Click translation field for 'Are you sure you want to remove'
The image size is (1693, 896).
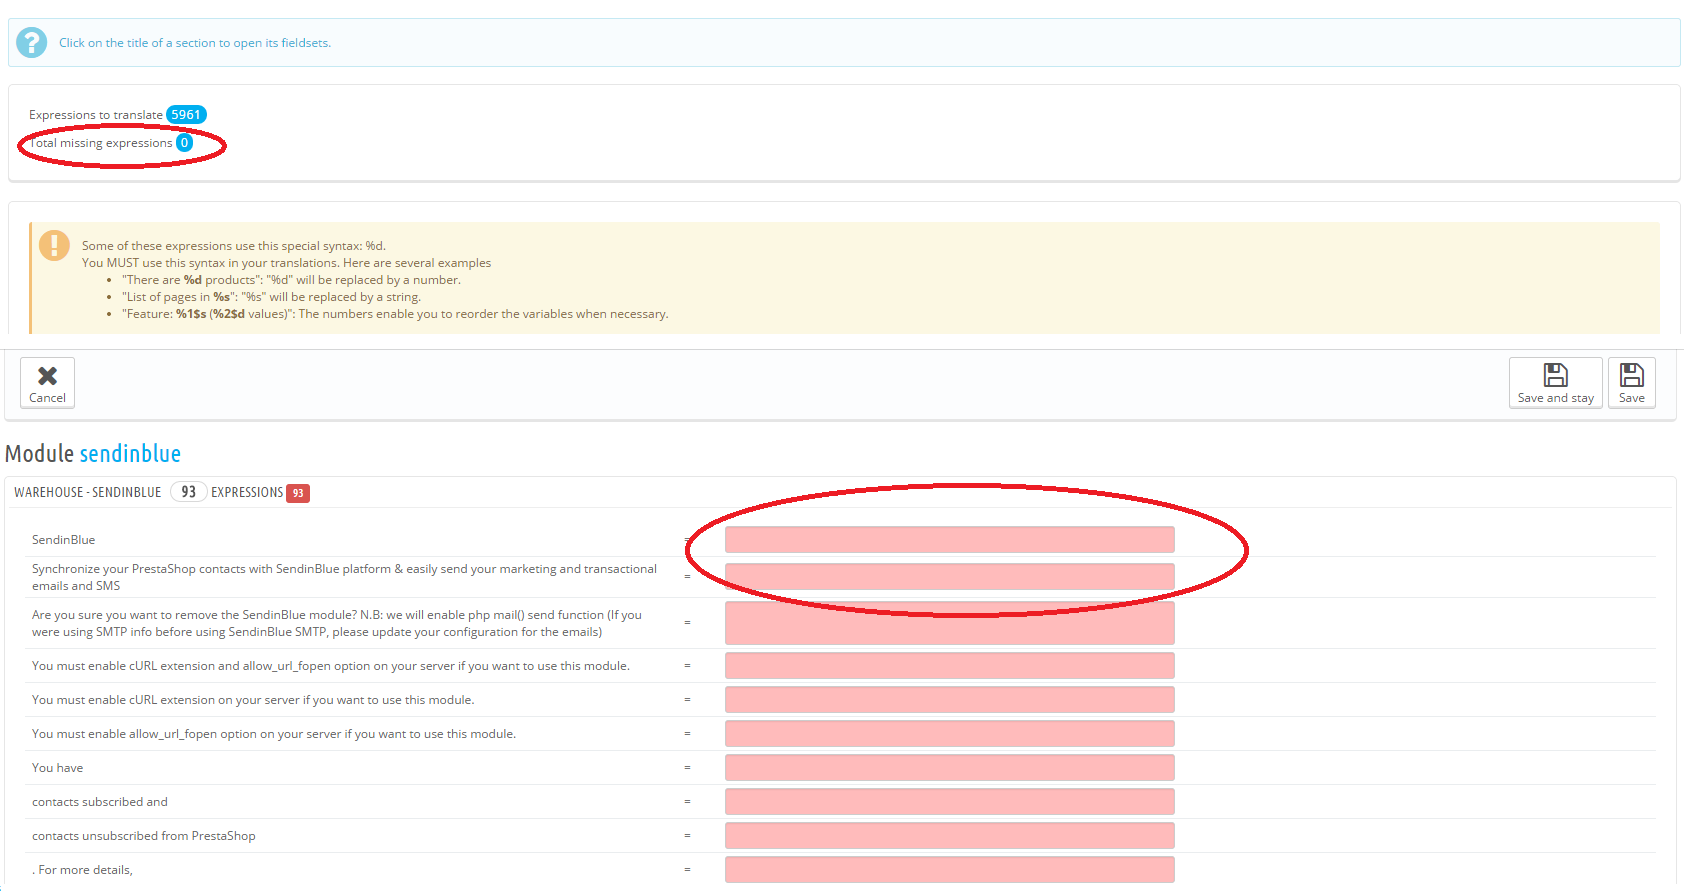[x=949, y=623]
